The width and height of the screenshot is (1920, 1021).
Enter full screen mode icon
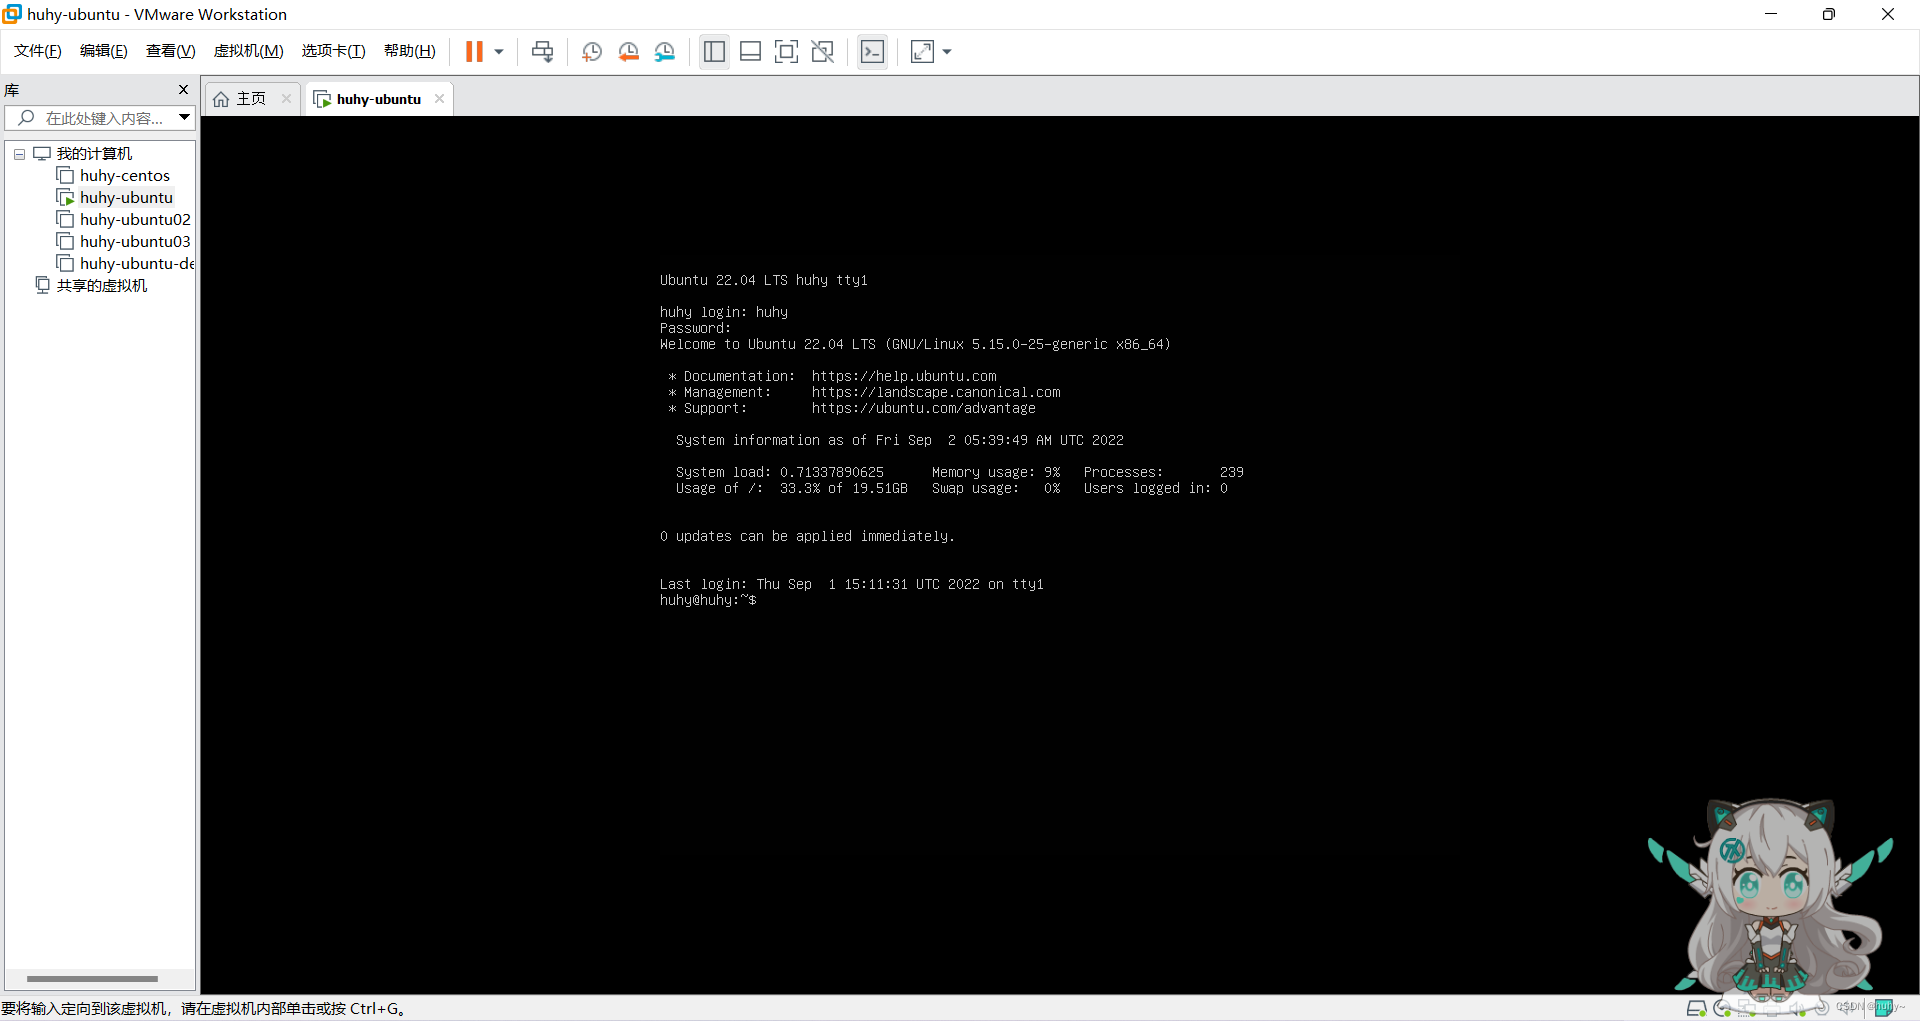pyautogui.click(x=787, y=52)
